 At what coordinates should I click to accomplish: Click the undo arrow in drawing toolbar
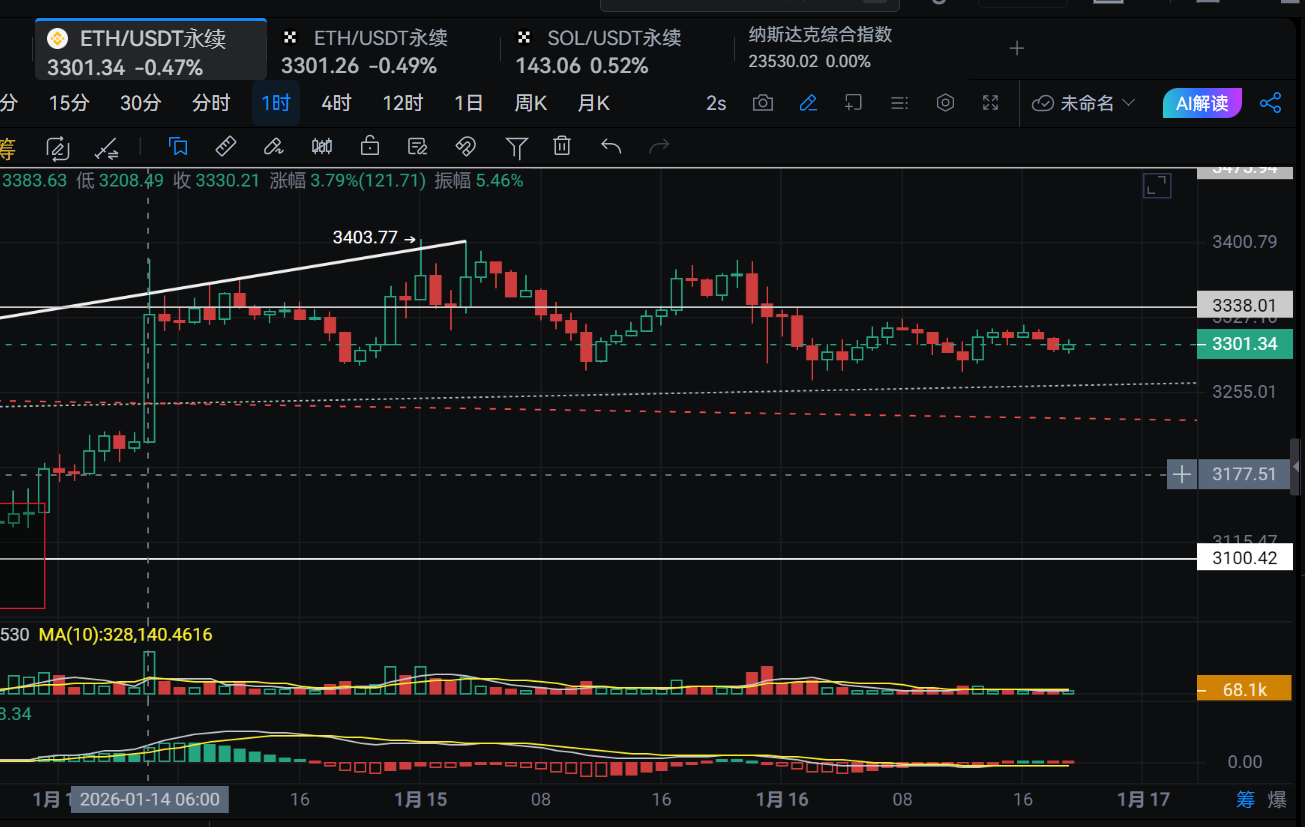click(x=611, y=147)
